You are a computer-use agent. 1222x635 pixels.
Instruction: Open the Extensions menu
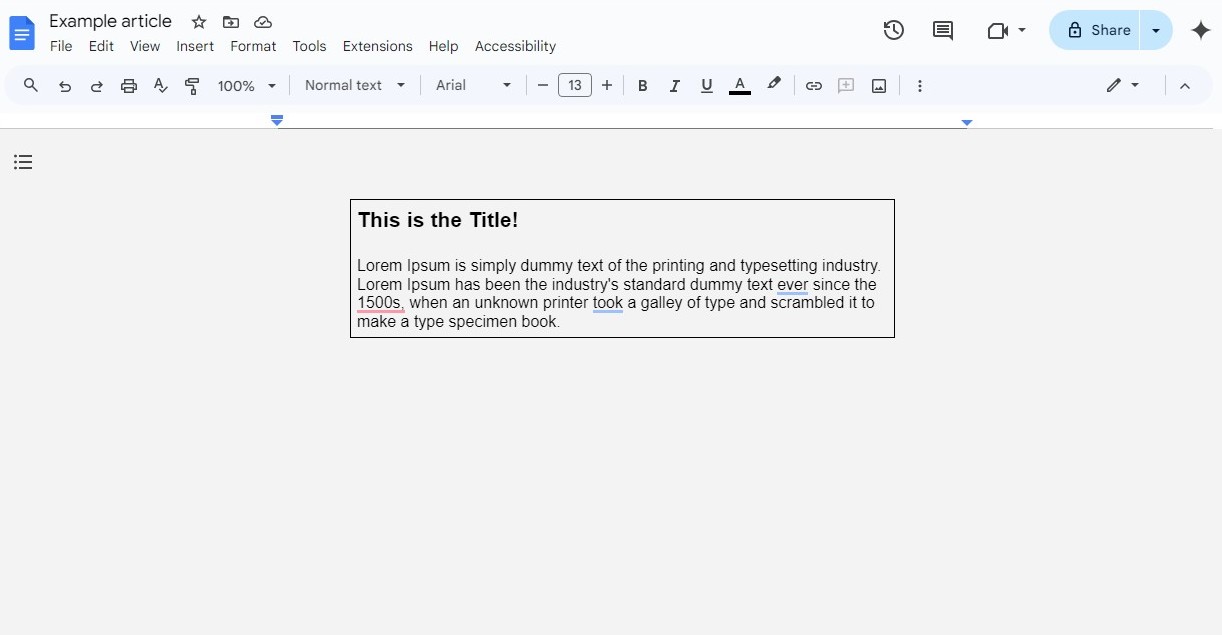(x=377, y=46)
